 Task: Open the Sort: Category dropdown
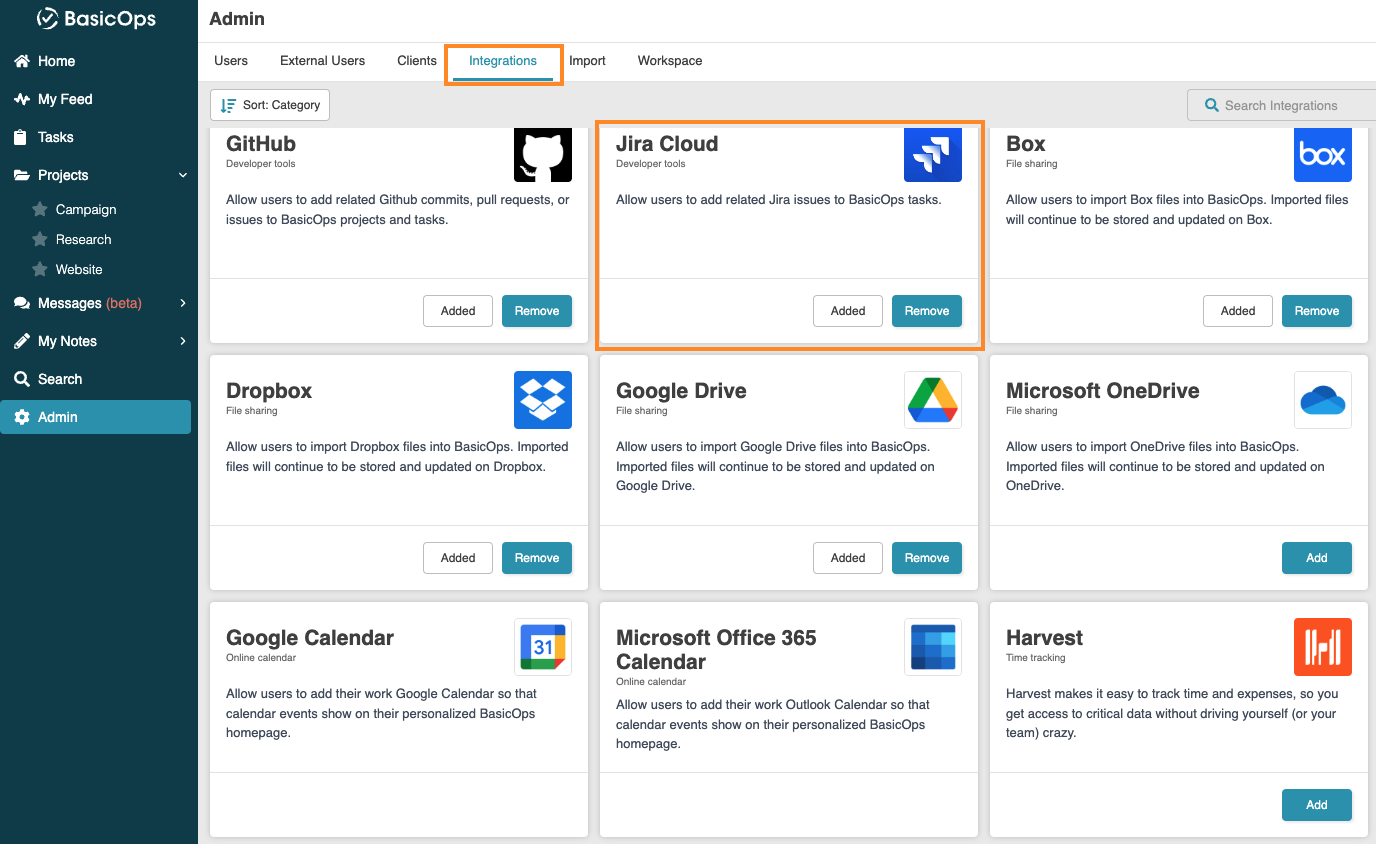pyautogui.click(x=270, y=105)
